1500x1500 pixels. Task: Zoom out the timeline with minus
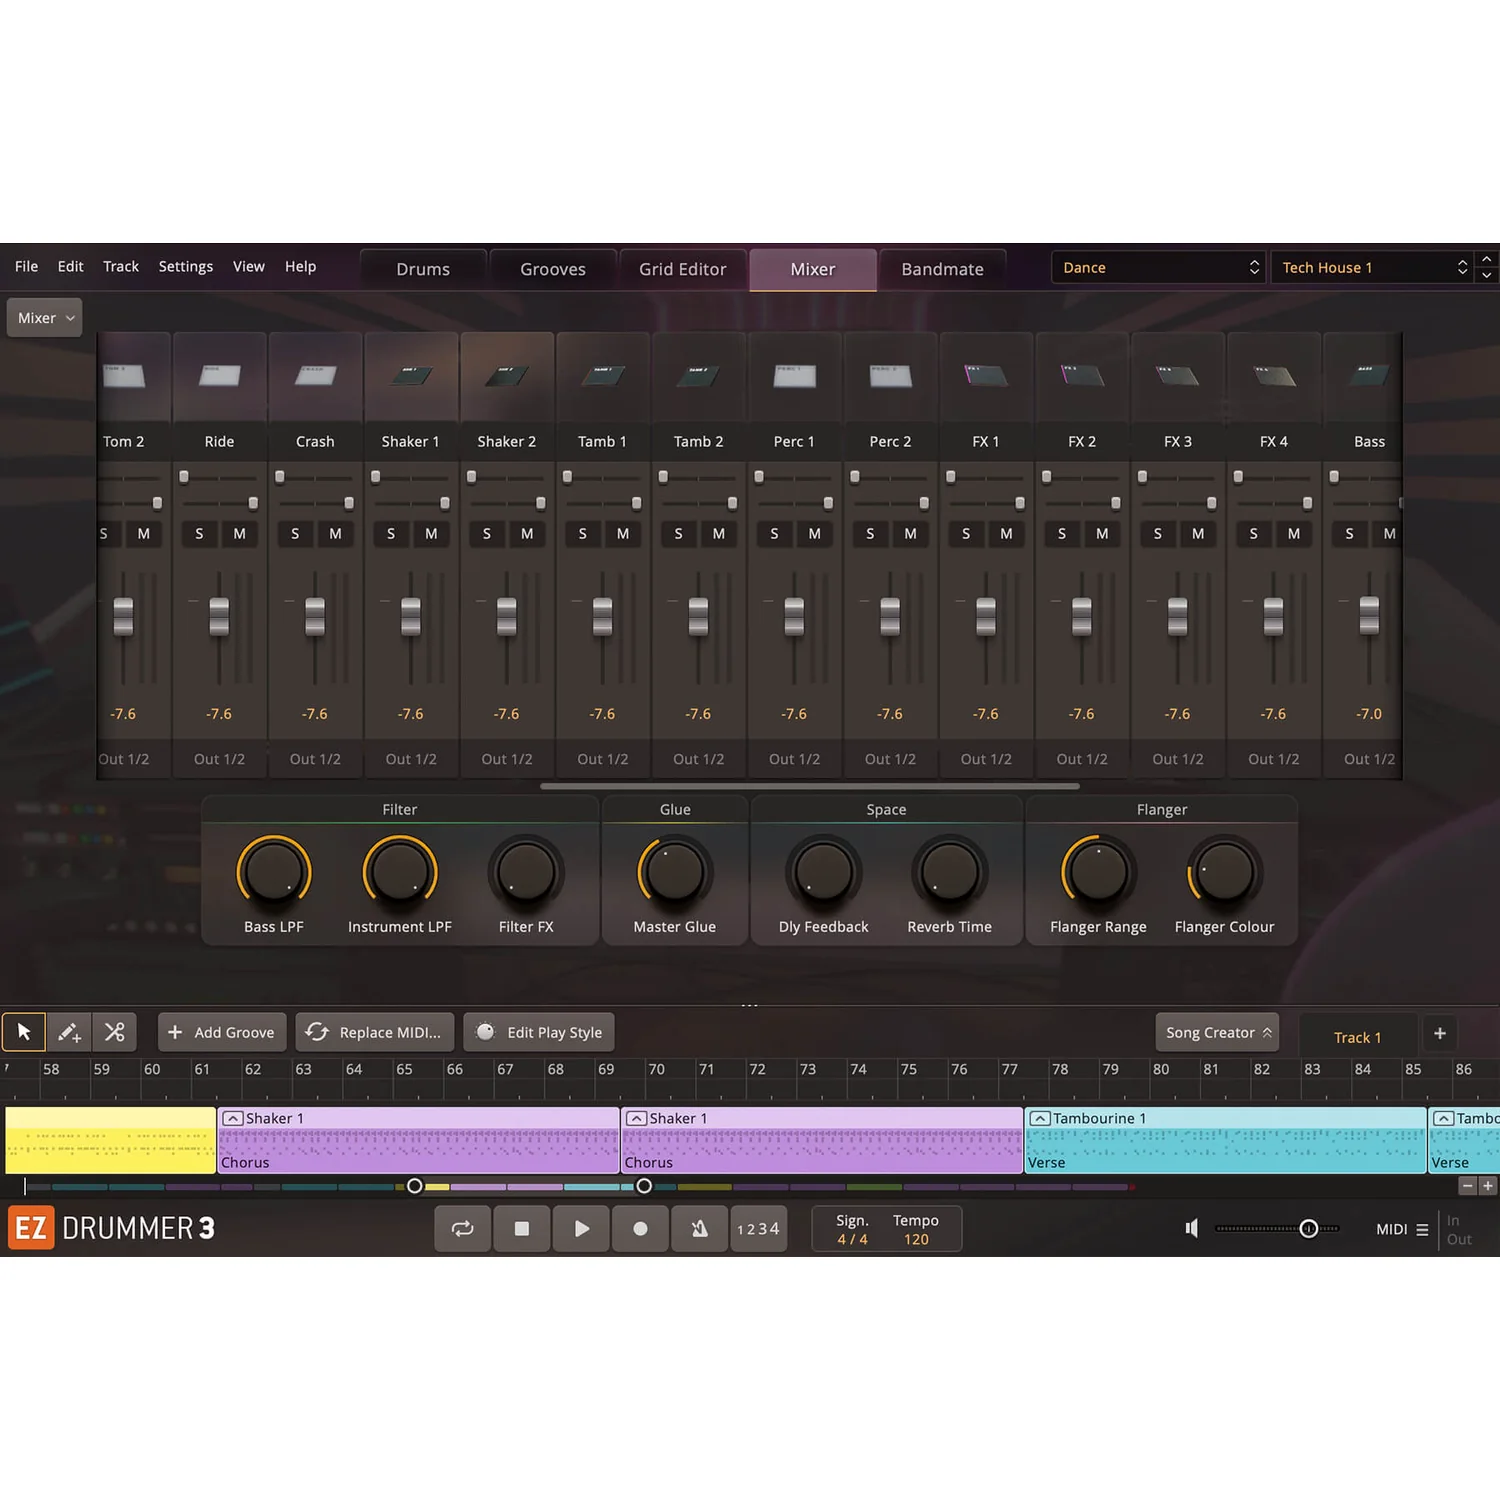point(1468,1186)
